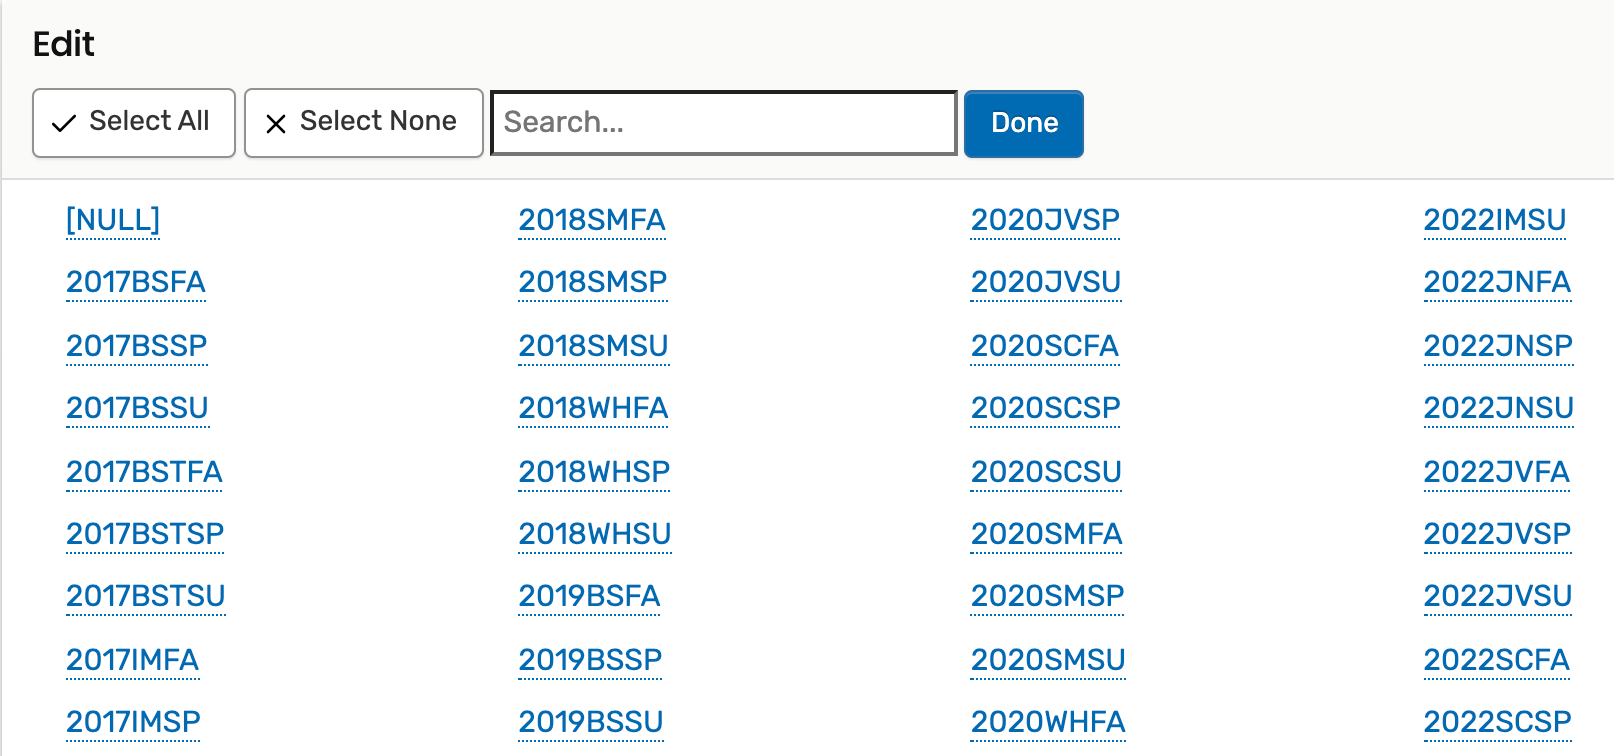Select the 2019BSSU item
Image resolution: width=1614 pixels, height=756 pixels.
[591, 722]
